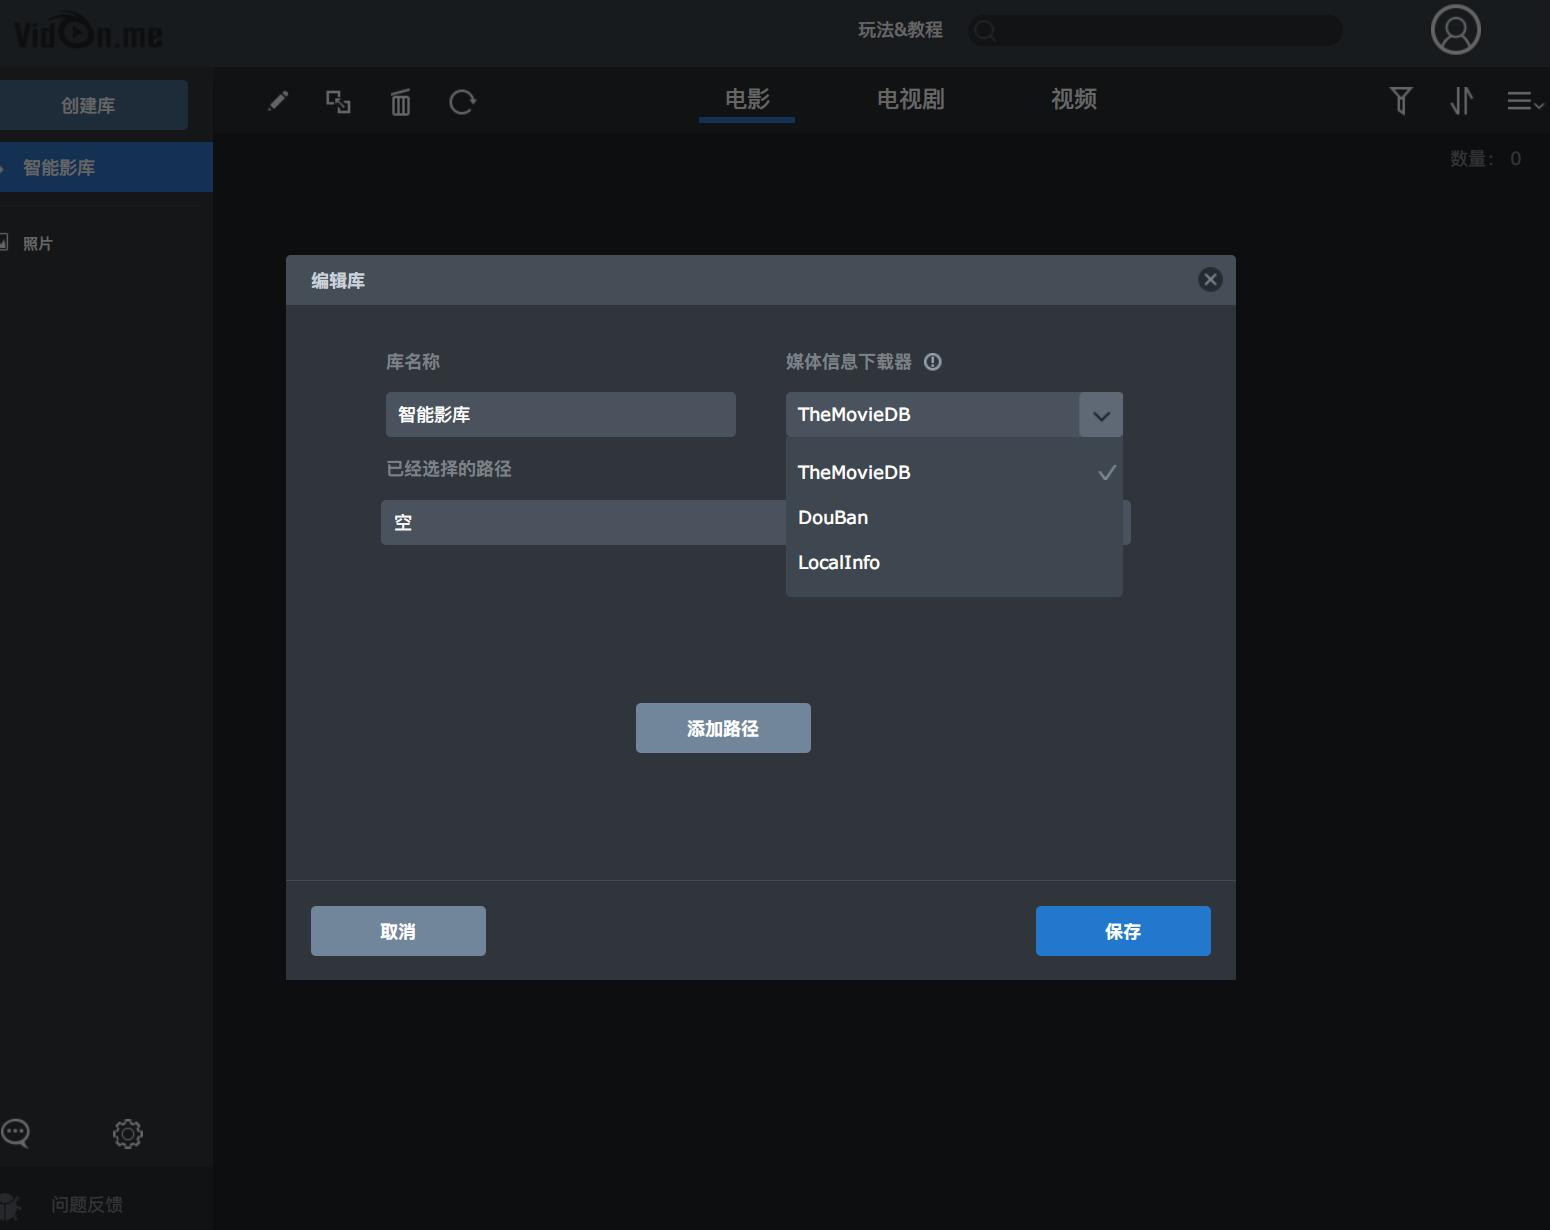
Task: Click the sort order arrows icon
Action: tap(1461, 100)
